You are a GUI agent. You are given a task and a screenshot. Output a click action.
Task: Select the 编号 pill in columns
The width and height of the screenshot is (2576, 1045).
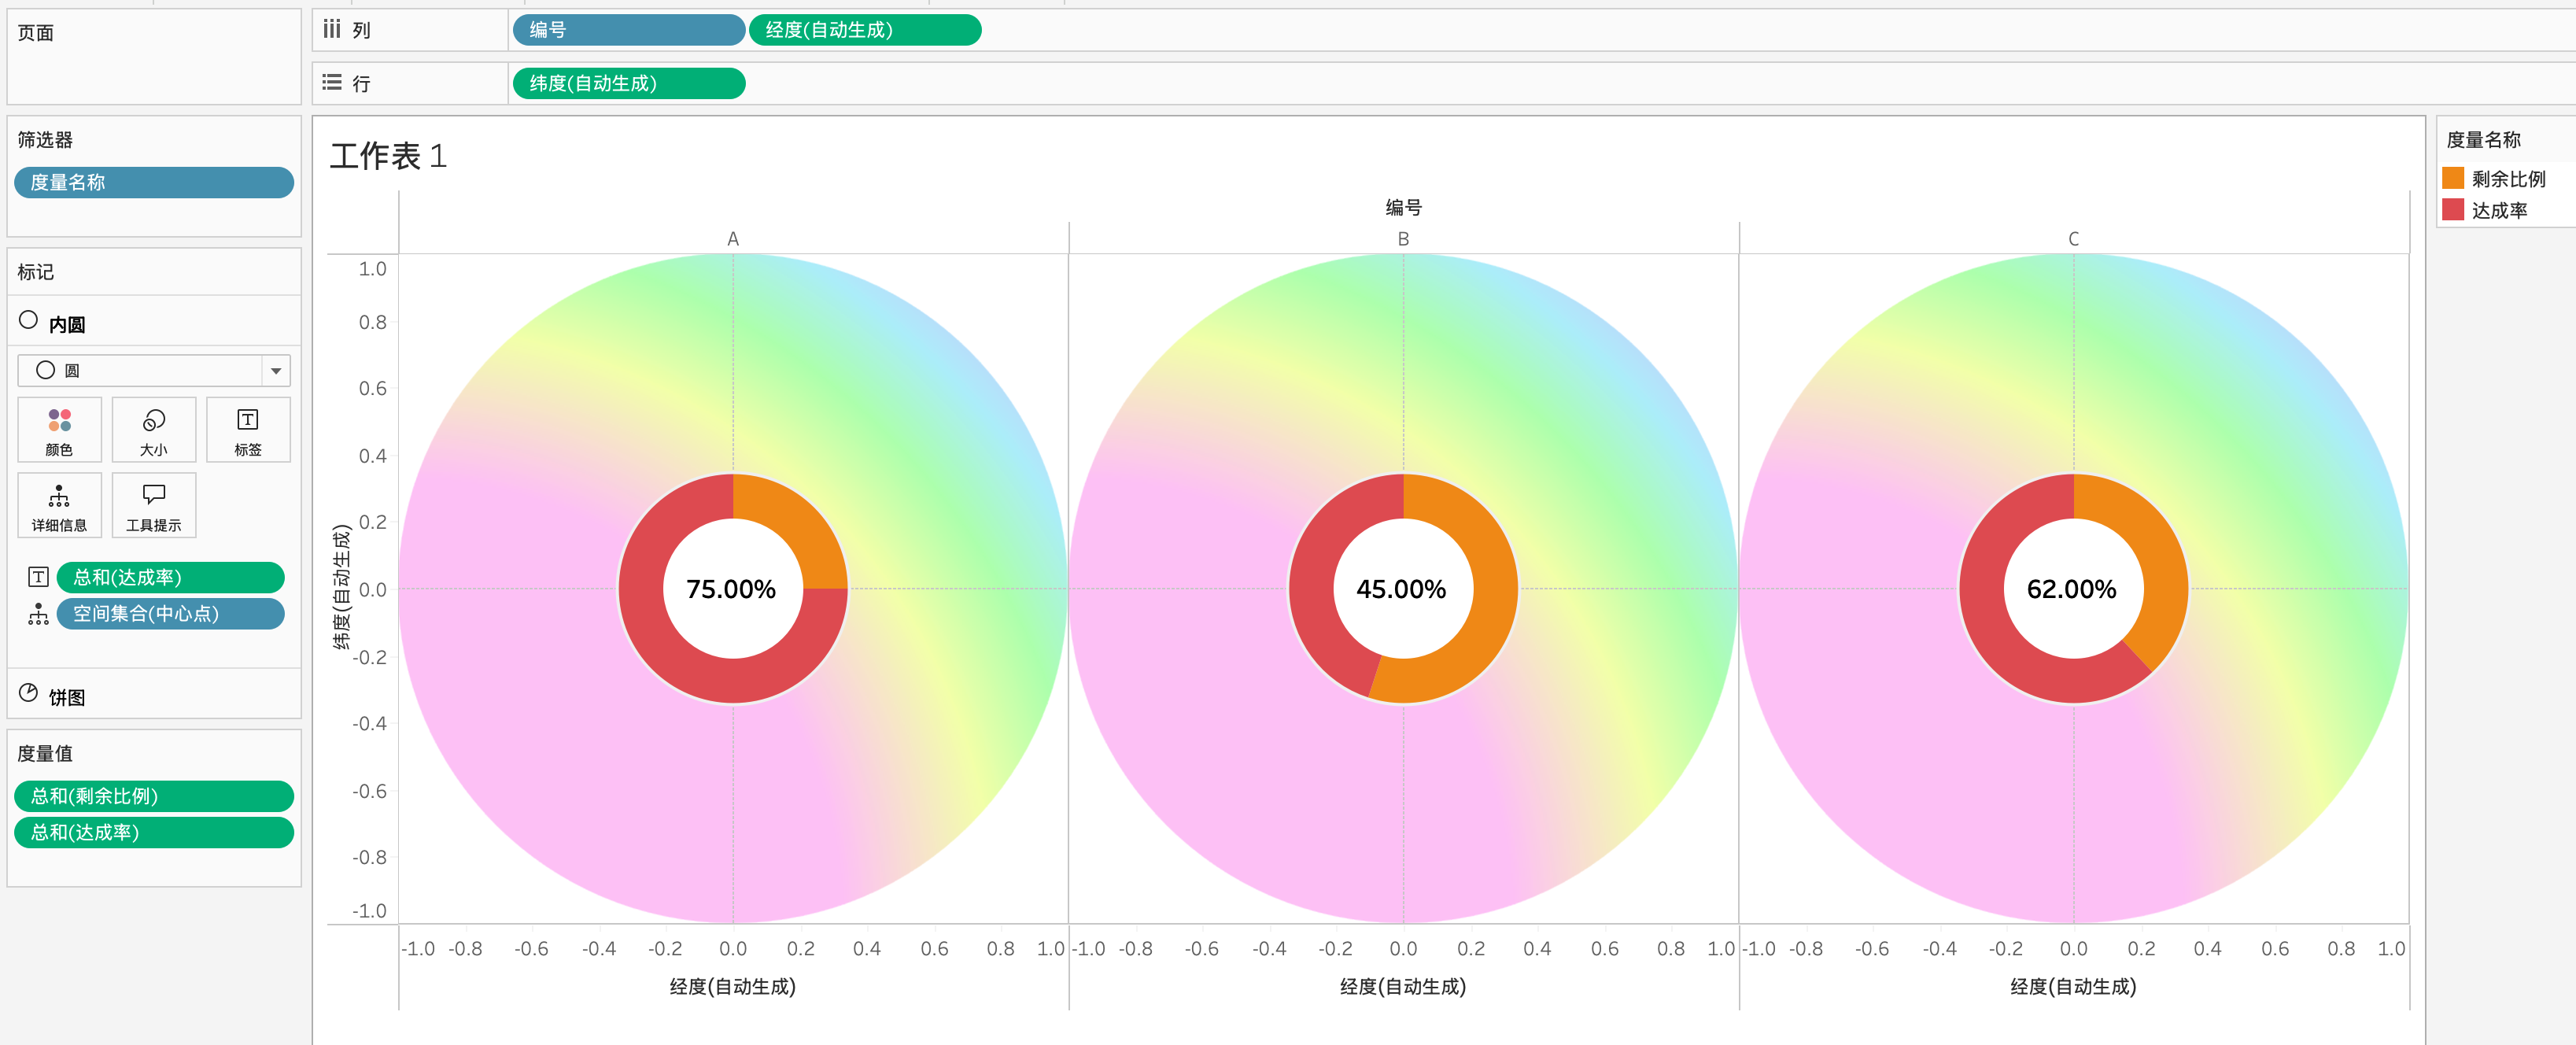coord(627,30)
